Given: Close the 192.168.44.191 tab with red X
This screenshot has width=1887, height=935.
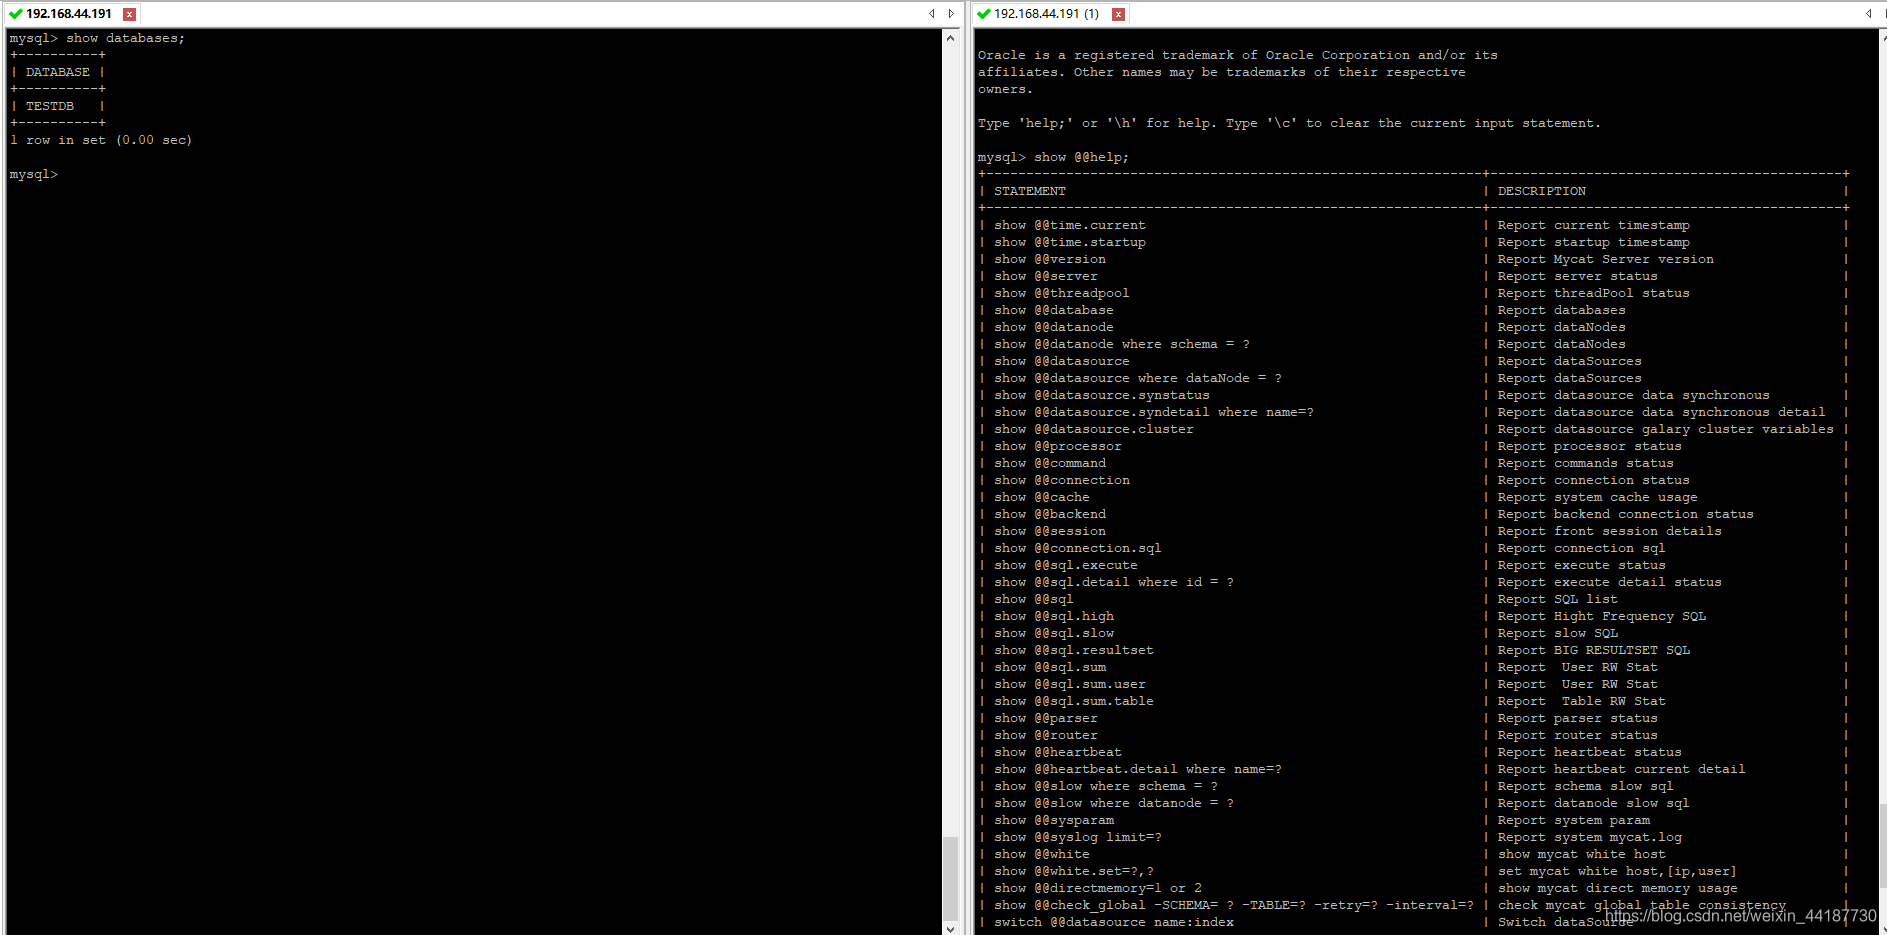Looking at the screenshot, I should 129,14.
